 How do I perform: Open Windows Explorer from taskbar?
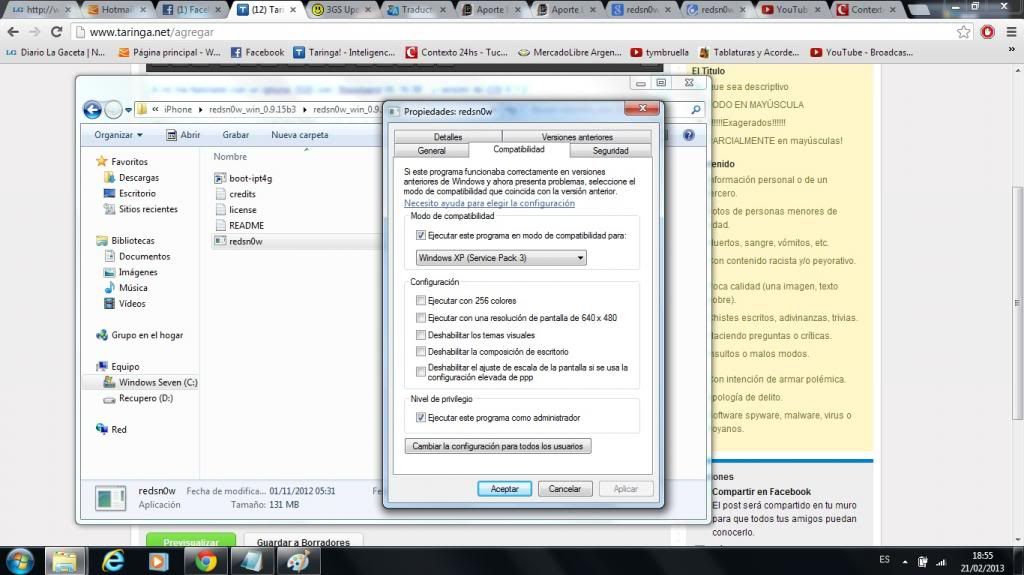(65, 561)
